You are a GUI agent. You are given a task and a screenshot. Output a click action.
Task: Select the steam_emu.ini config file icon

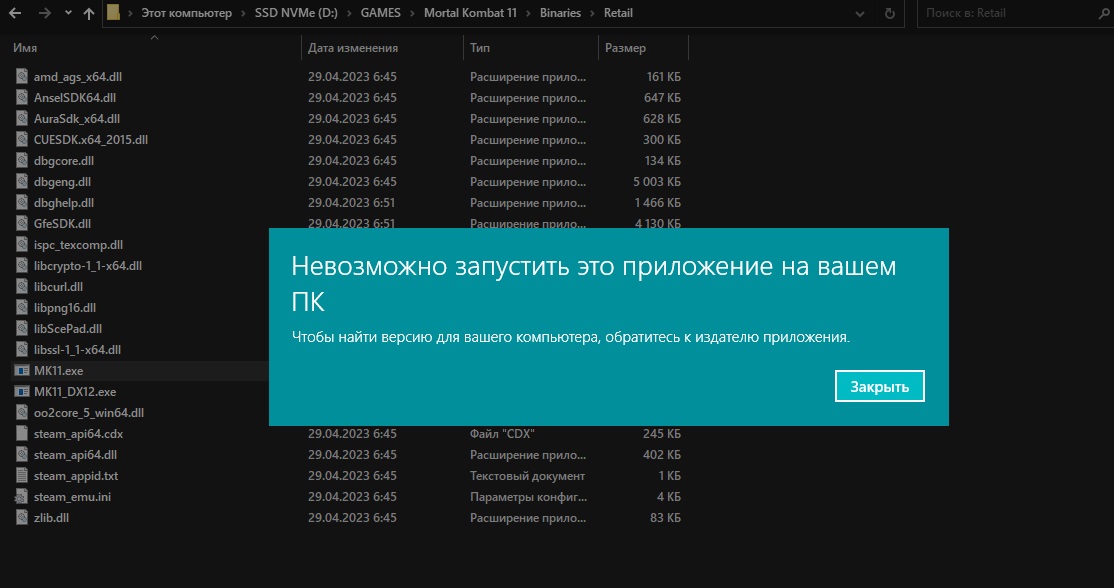tap(22, 497)
